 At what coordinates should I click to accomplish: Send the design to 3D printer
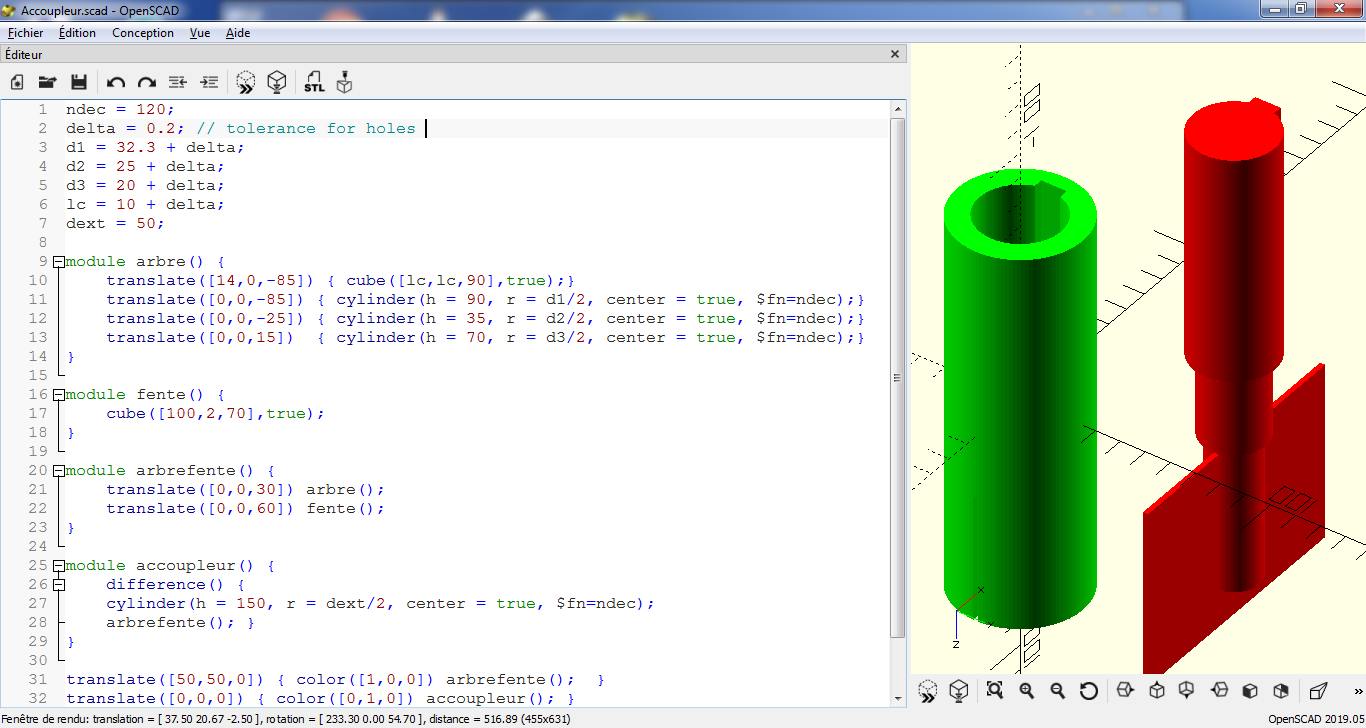point(345,82)
